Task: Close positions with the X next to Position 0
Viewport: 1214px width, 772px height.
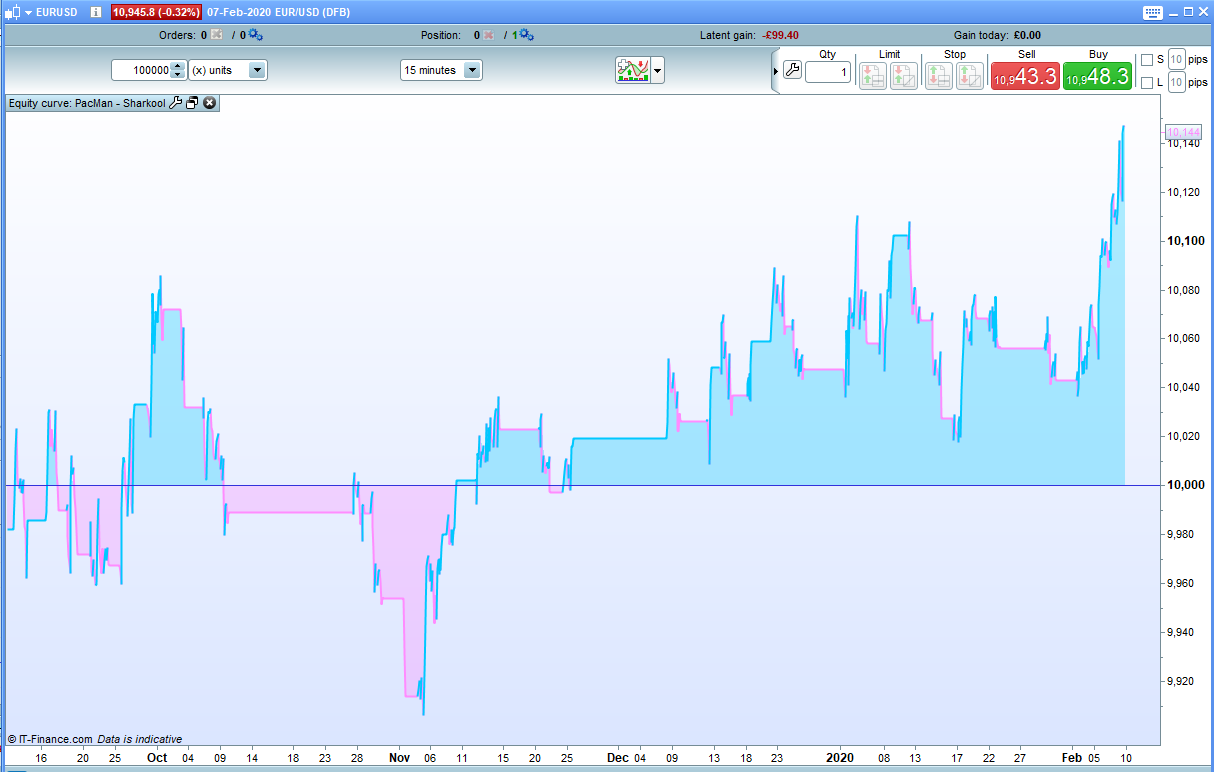Action: click(488, 35)
